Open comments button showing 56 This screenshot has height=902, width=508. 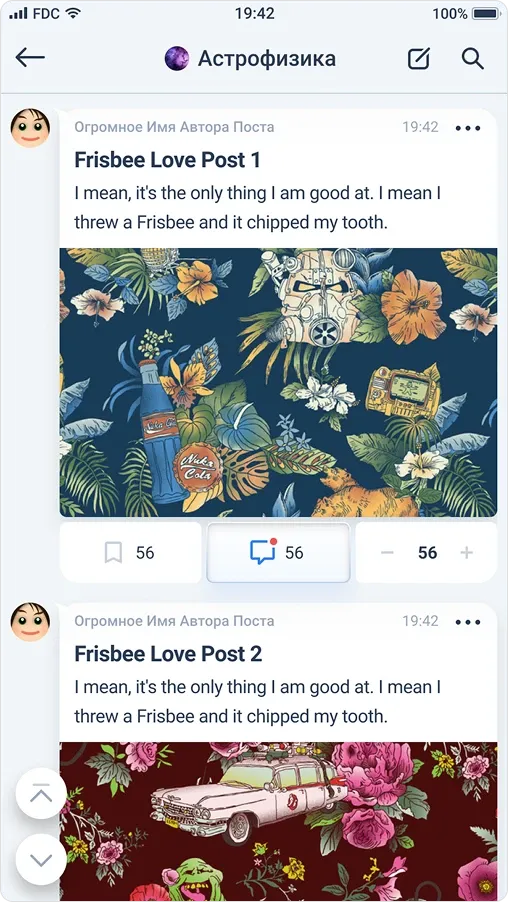coord(278,553)
